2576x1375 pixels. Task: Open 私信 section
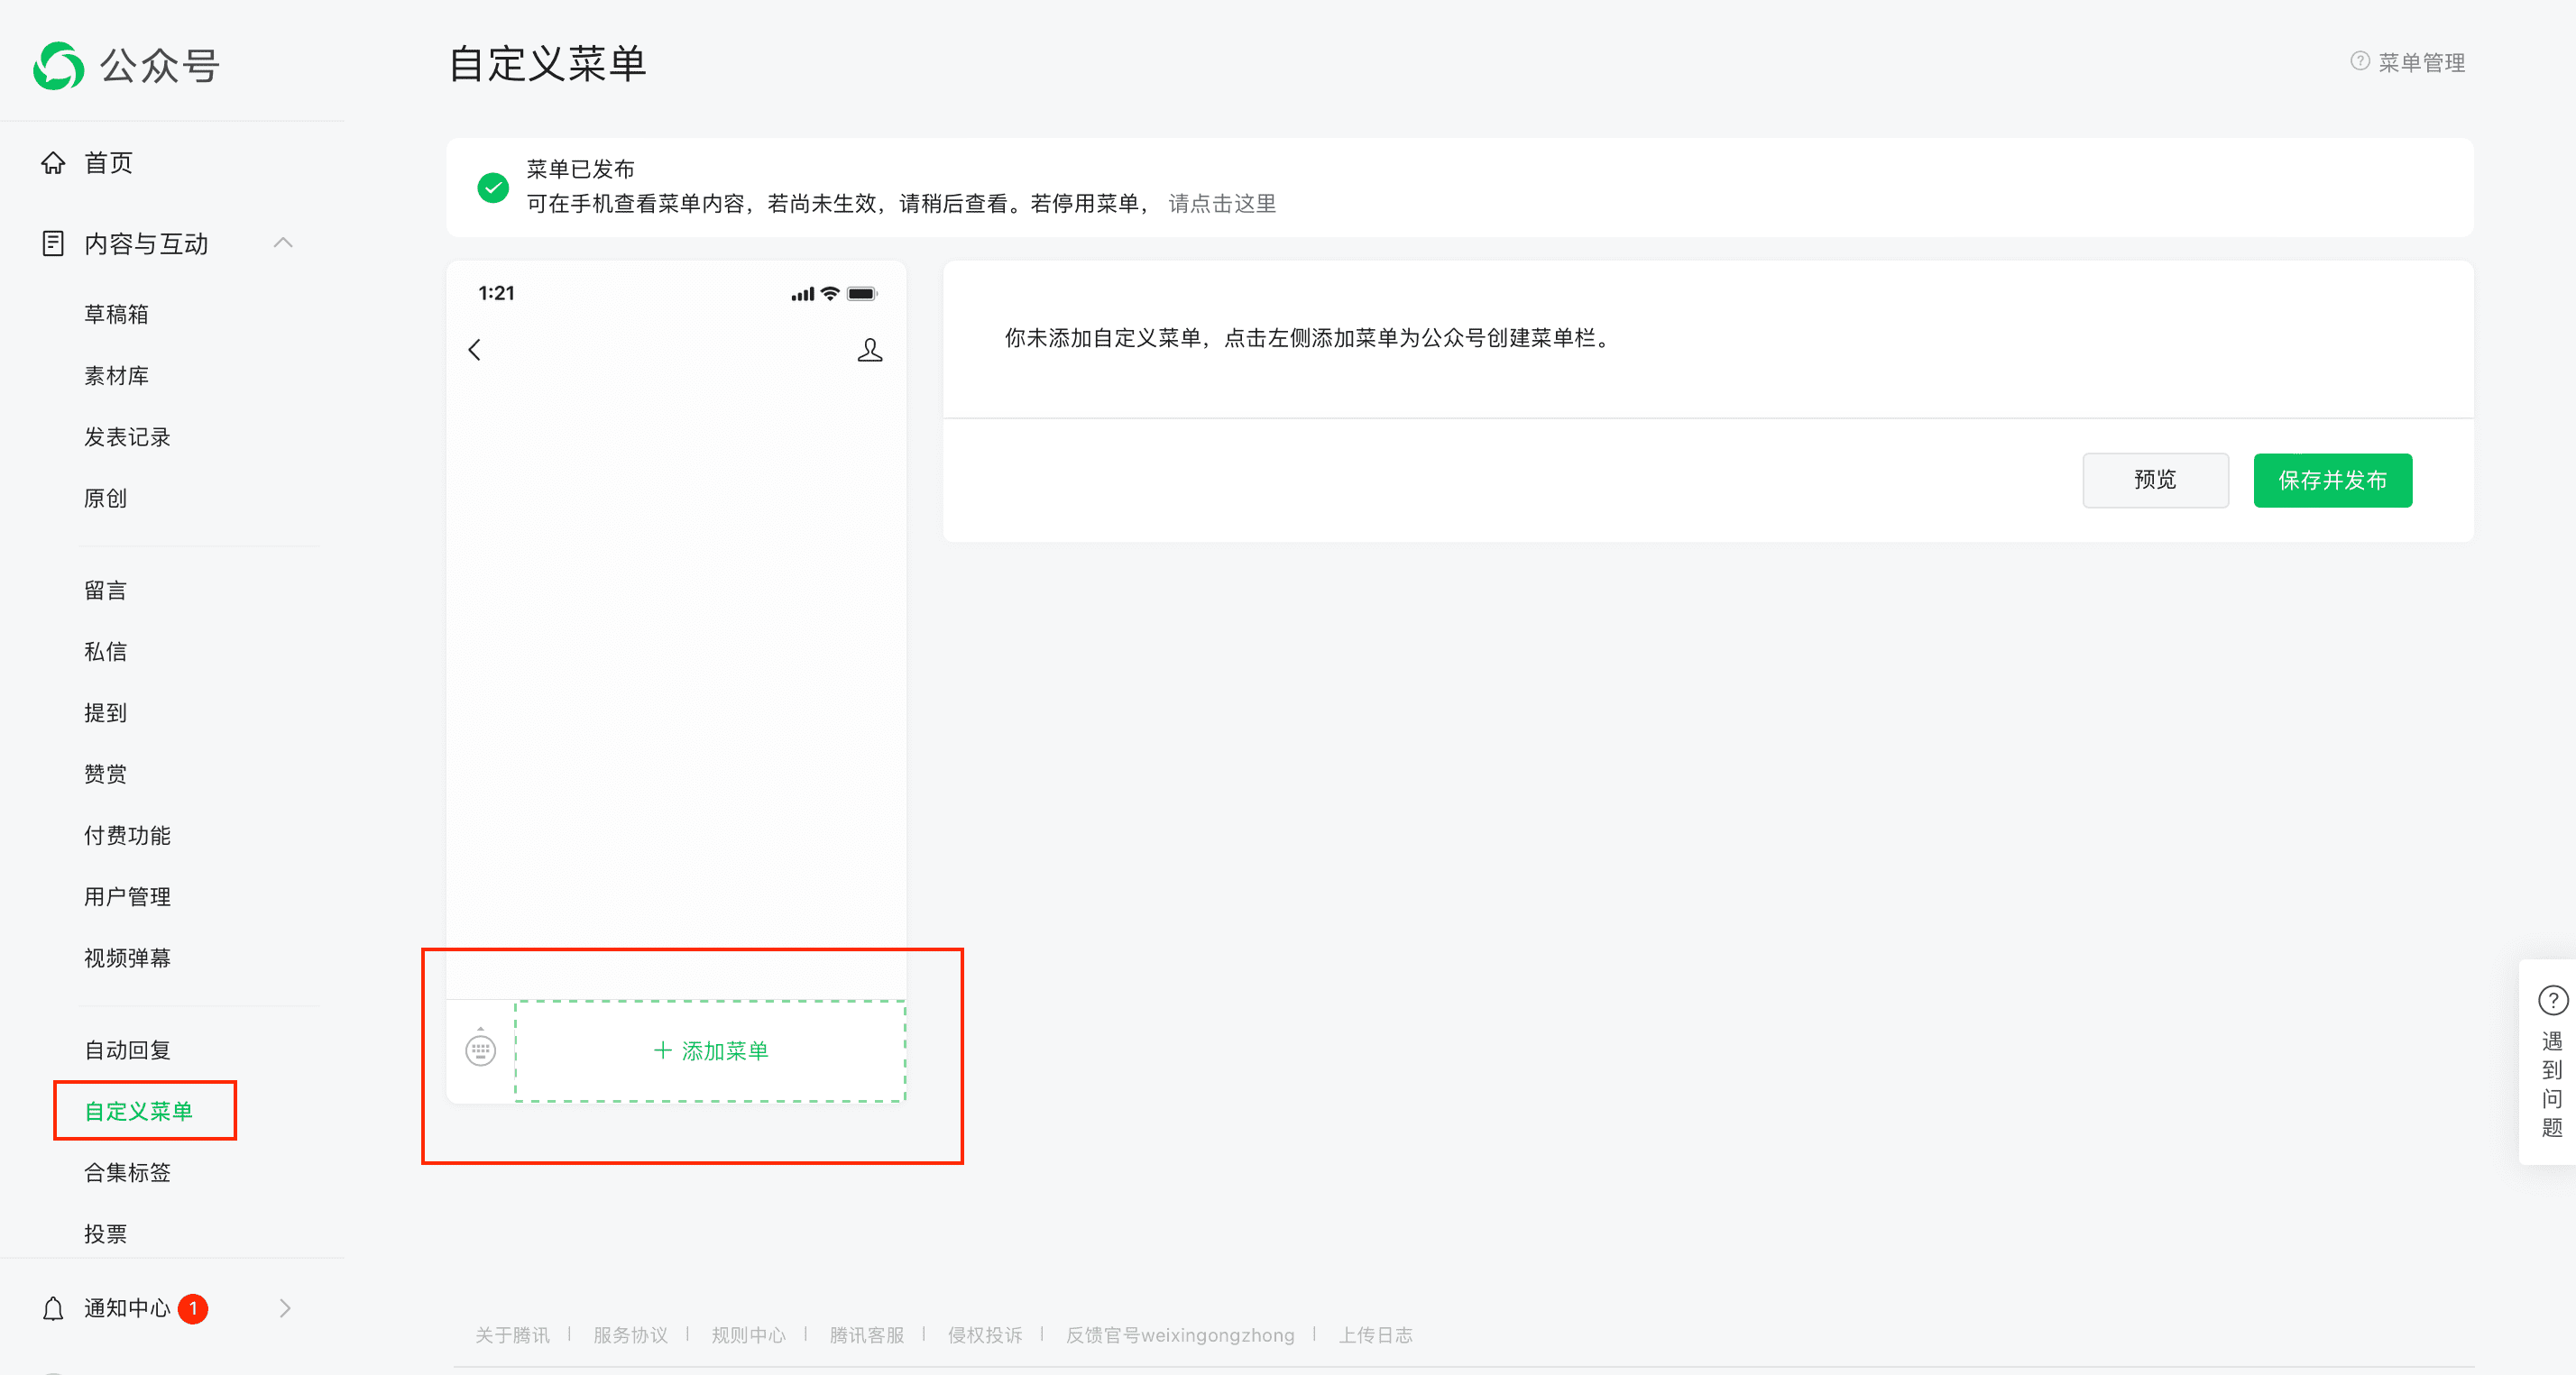[x=105, y=651]
